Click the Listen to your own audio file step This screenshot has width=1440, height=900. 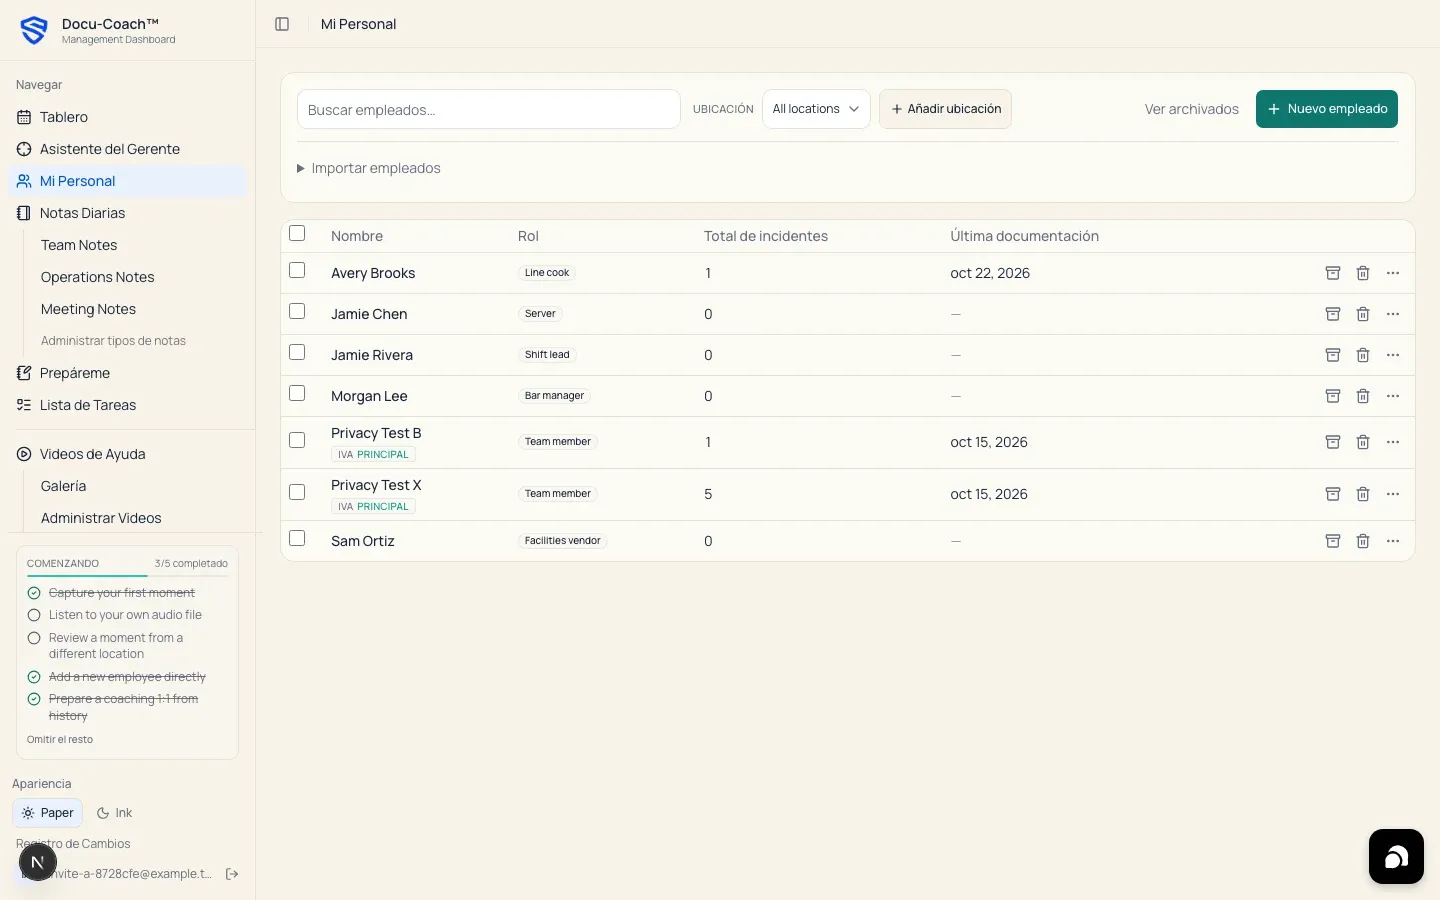tap(125, 615)
